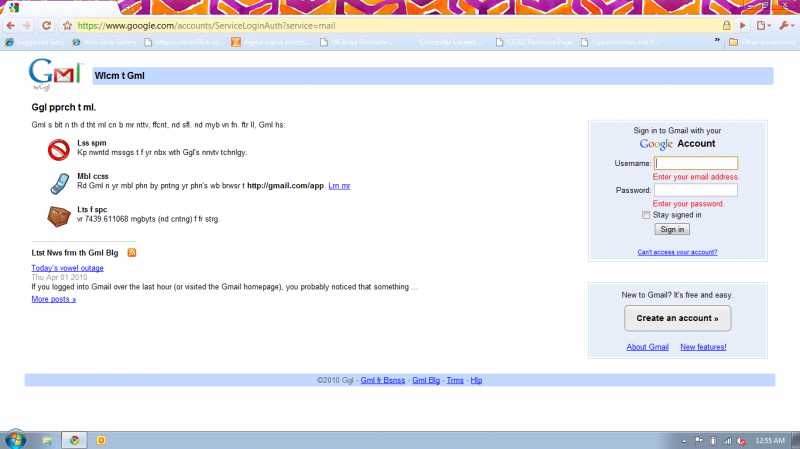
Task: Click the Go arrow beside the address bar
Action: point(743,26)
